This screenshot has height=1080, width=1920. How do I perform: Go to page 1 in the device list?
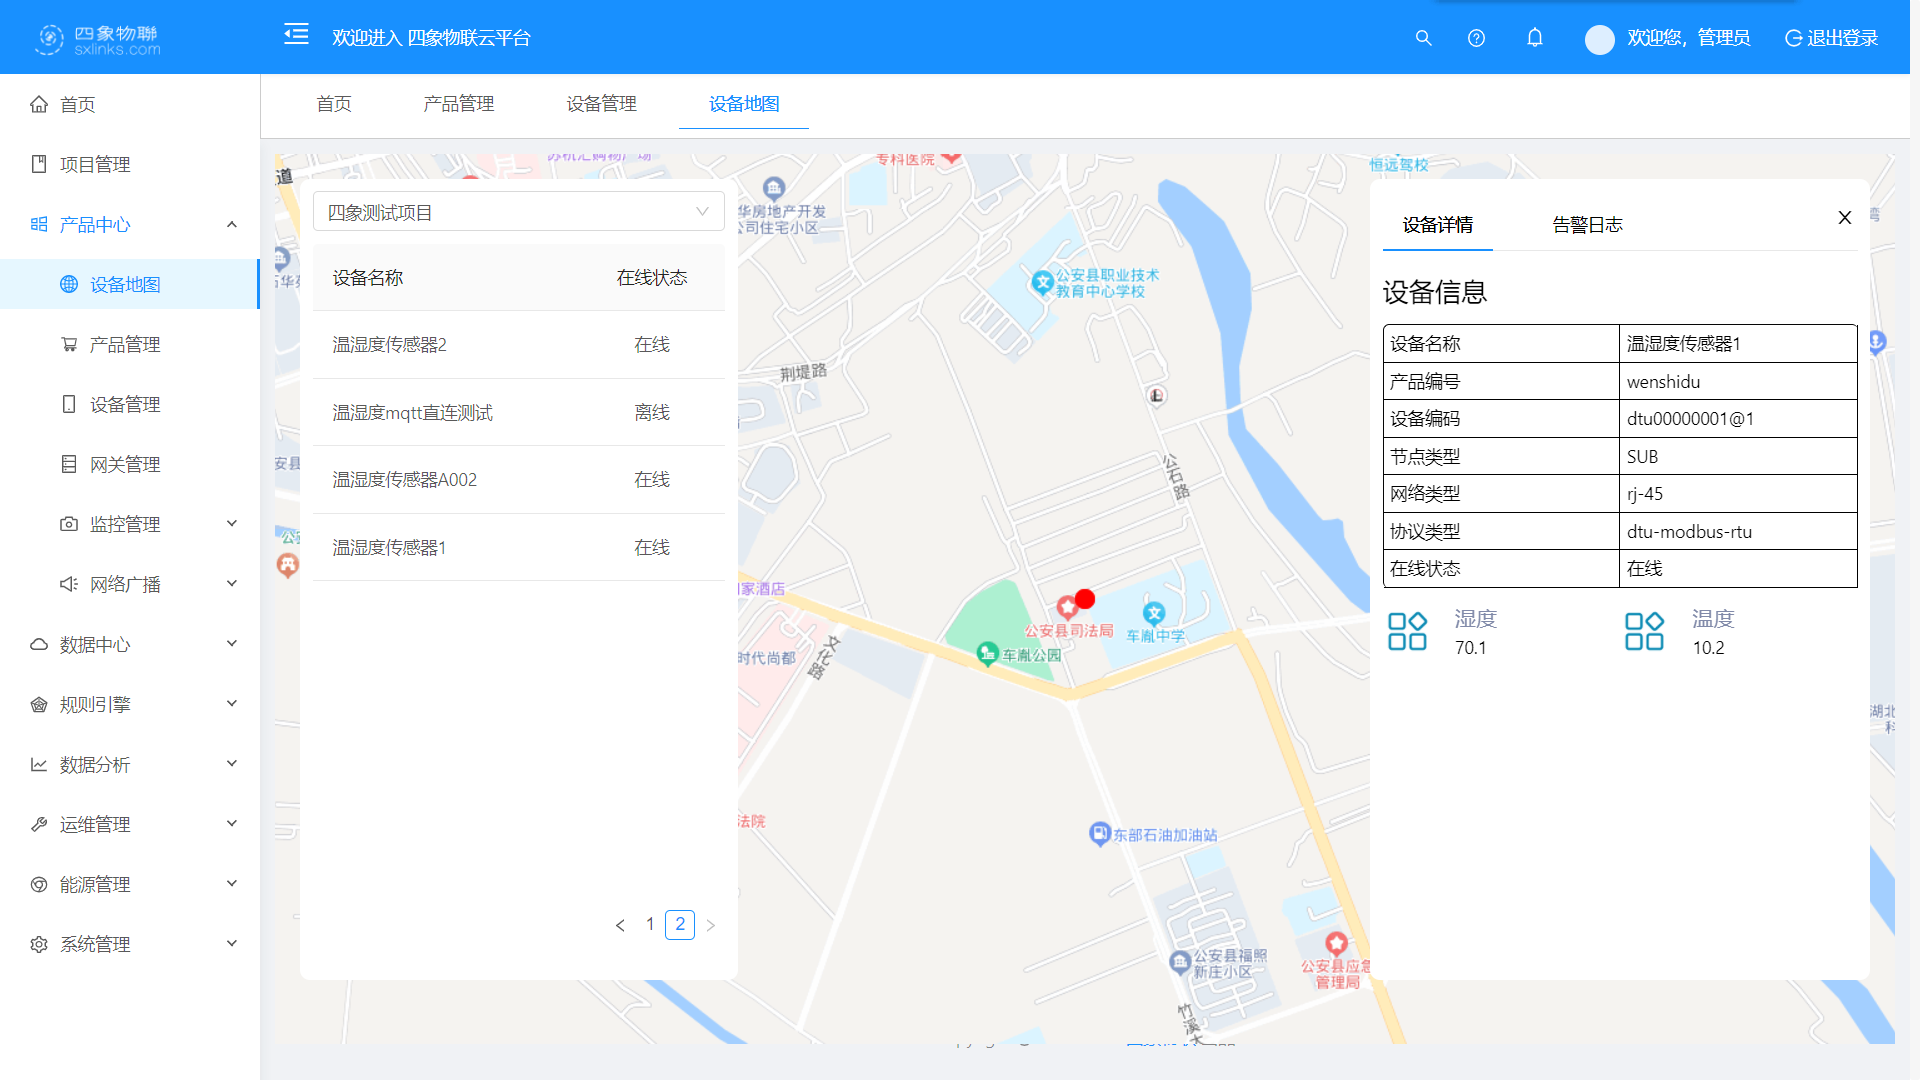(650, 924)
